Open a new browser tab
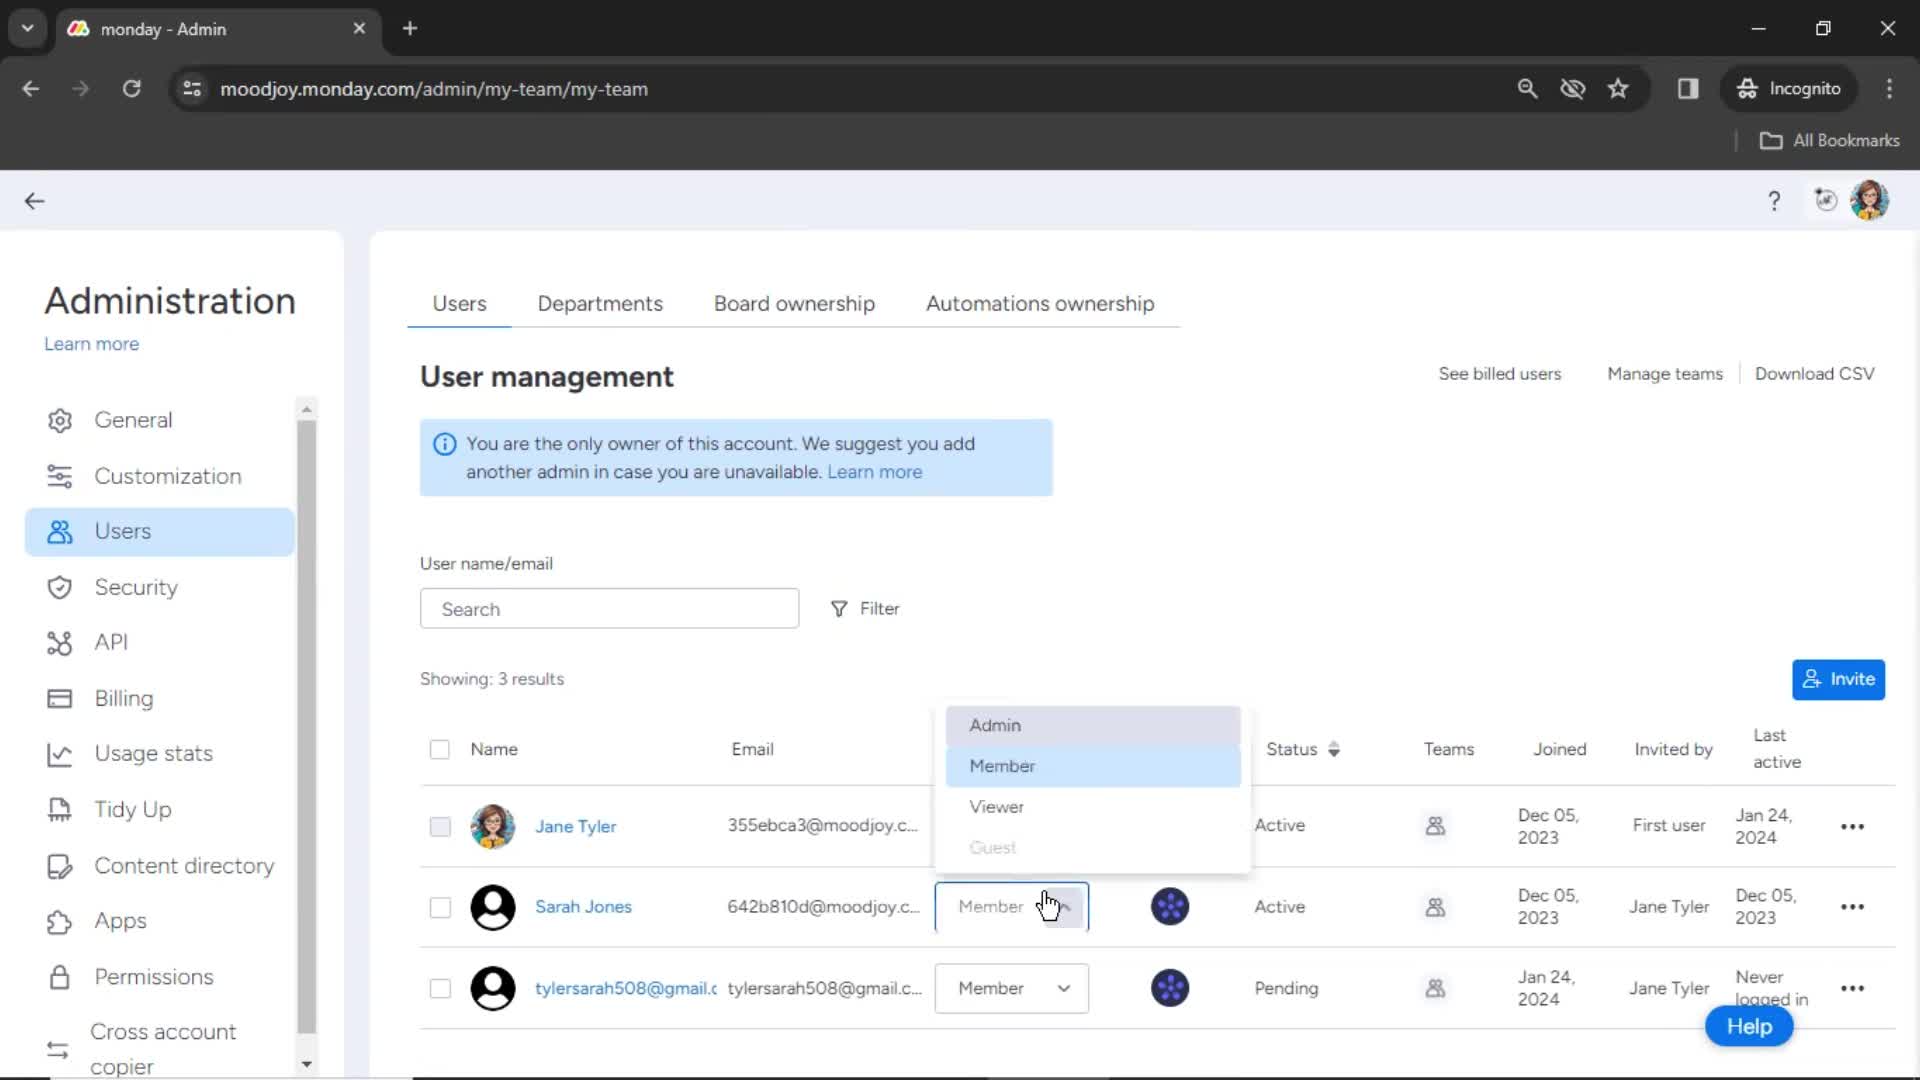Viewport: 1920px width, 1080px height. click(x=410, y=29)
